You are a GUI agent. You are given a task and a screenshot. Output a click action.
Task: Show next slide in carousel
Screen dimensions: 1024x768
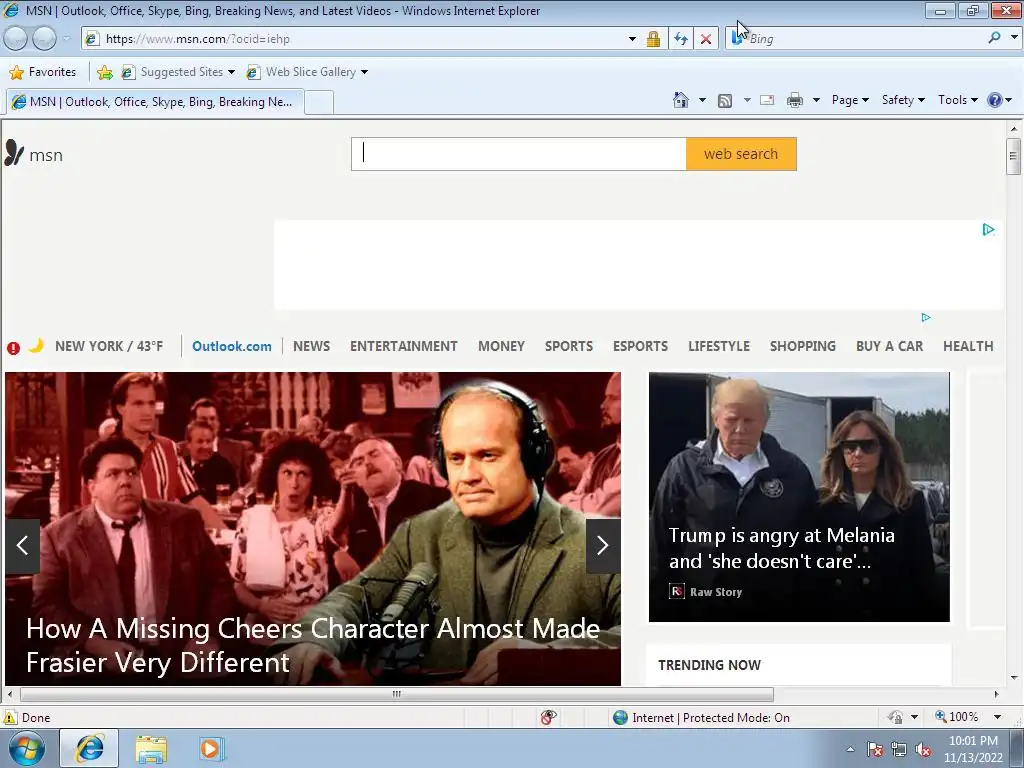pos(603,545)
